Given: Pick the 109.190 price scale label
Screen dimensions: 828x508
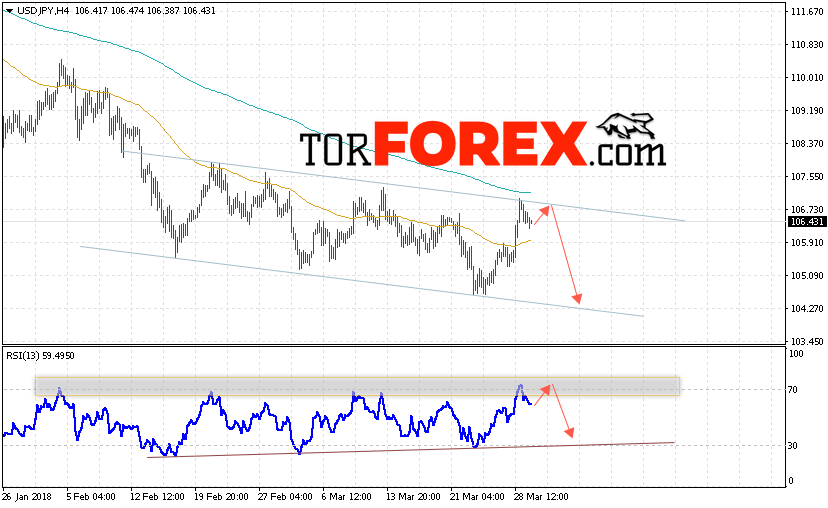Looking at the screenshot, I should click(x=807, y=111).
